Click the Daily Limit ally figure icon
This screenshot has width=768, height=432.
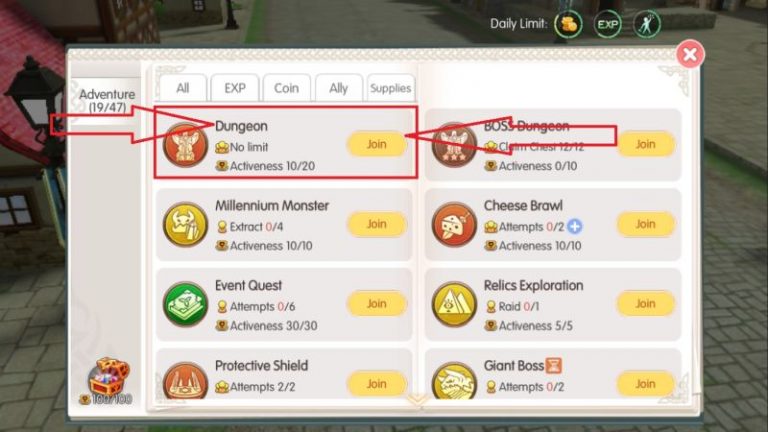click(x=647, y=24)
